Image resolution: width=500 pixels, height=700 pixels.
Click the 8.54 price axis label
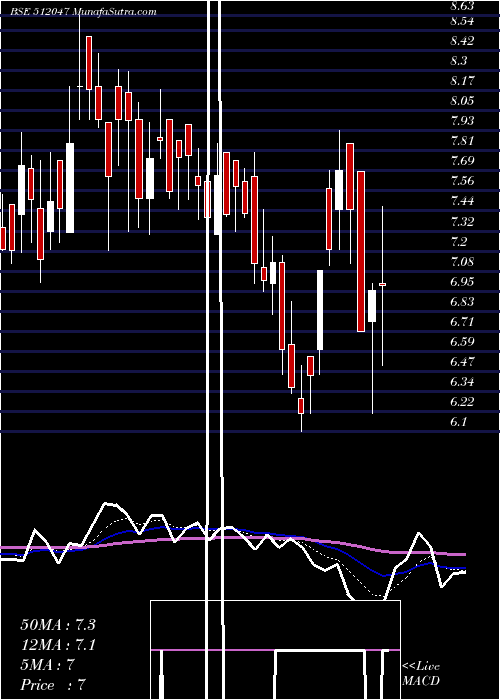tap(462, 21)
